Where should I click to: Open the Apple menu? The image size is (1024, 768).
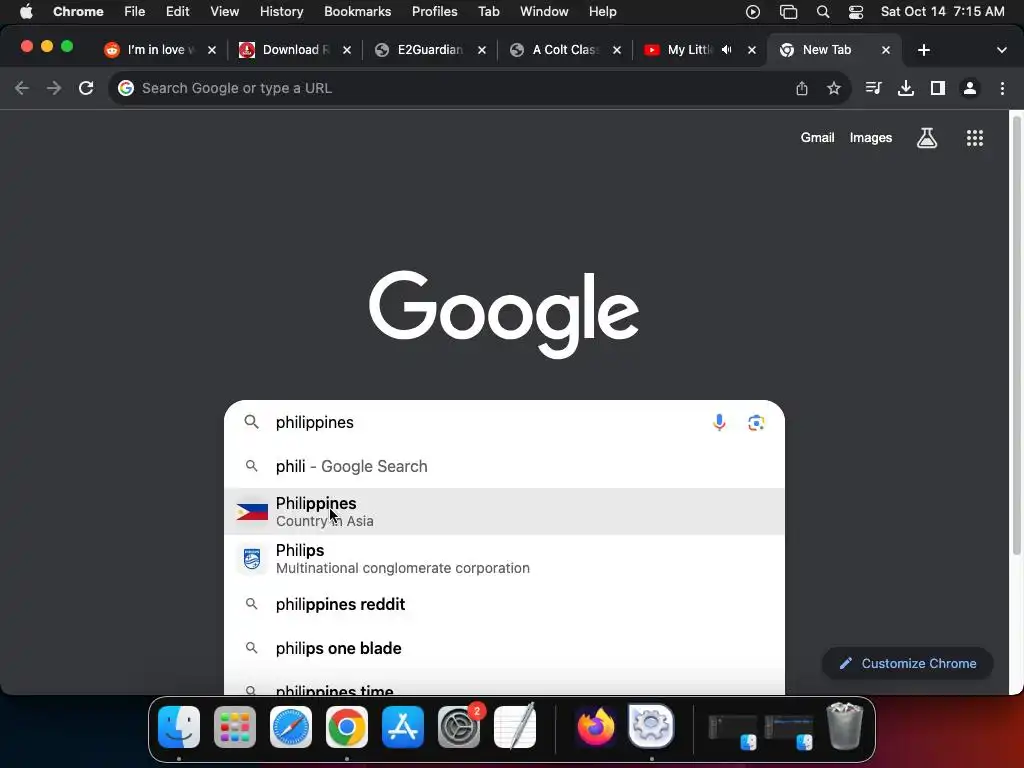coord(26,12)
